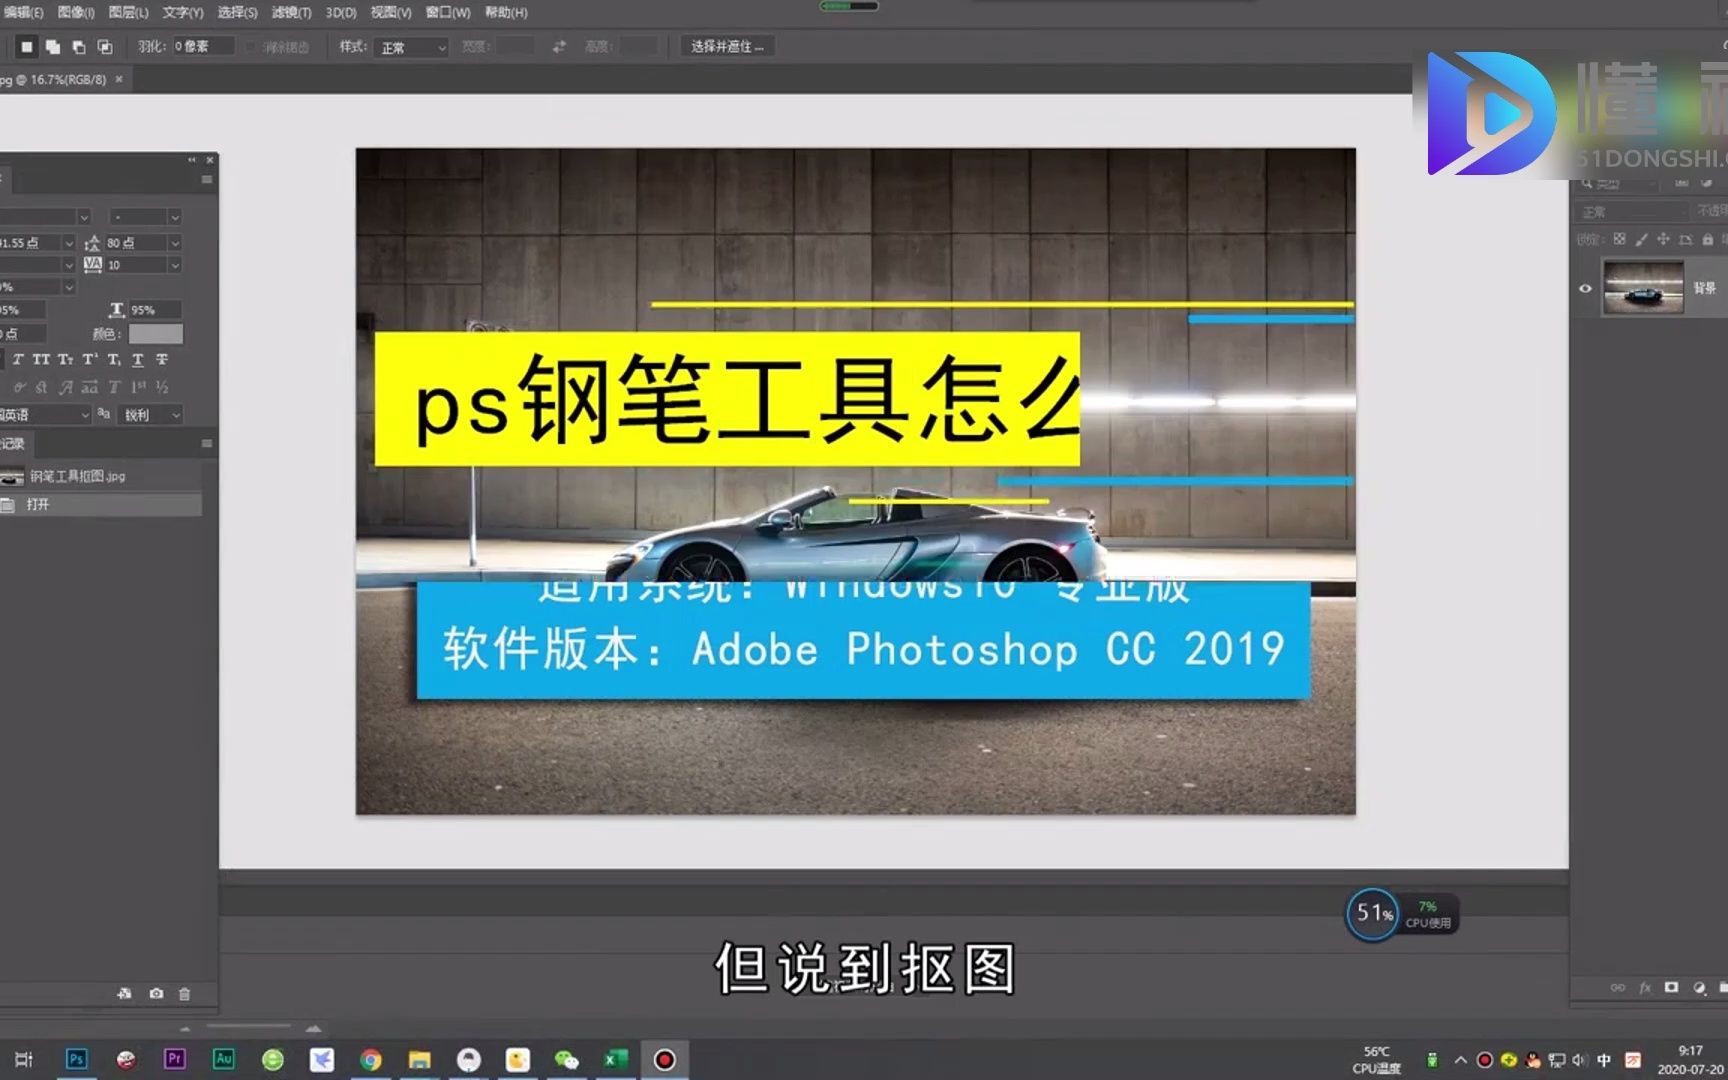Open the 滤镜 menu

click(x=291, y=12)
